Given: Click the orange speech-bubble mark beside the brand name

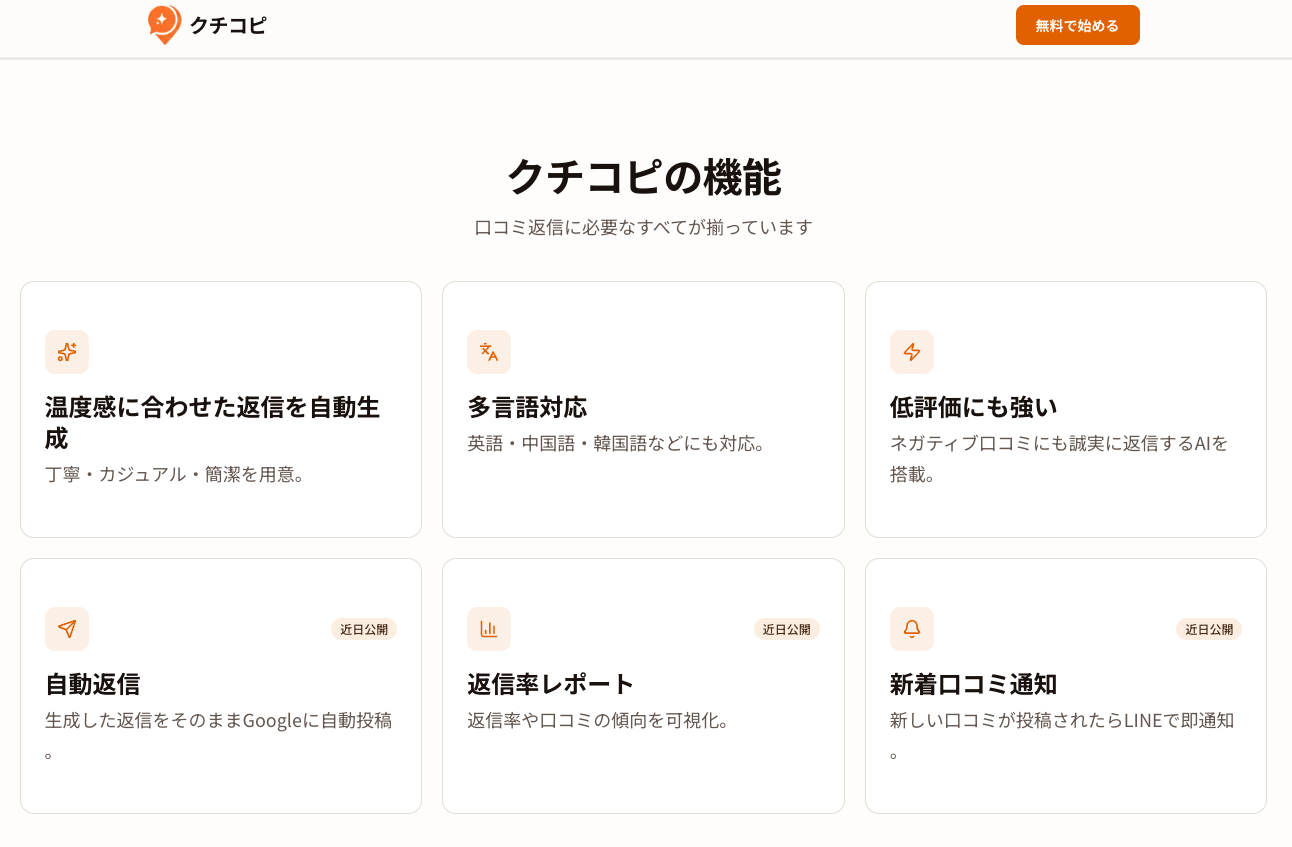Looking at the screenshot, I should pyautogui.click(x=164, y=25).
